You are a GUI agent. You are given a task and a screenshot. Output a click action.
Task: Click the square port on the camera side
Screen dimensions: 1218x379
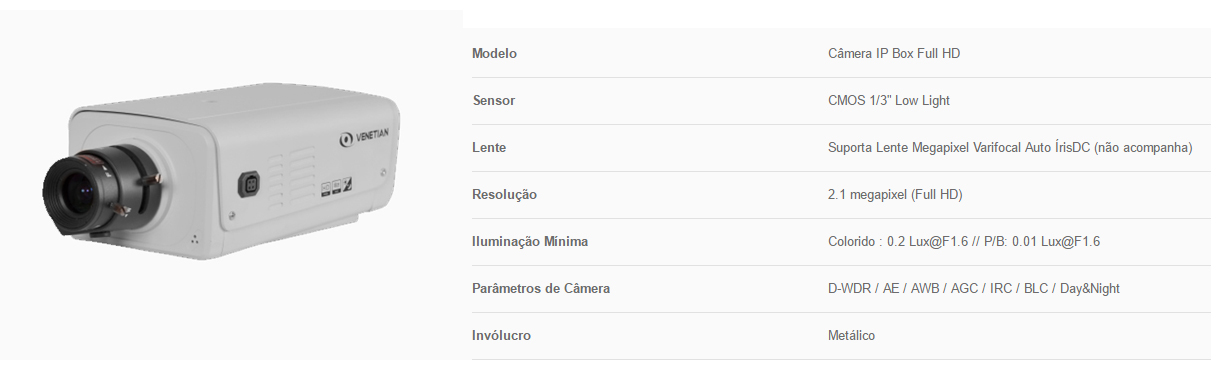(x=251, y=185)
